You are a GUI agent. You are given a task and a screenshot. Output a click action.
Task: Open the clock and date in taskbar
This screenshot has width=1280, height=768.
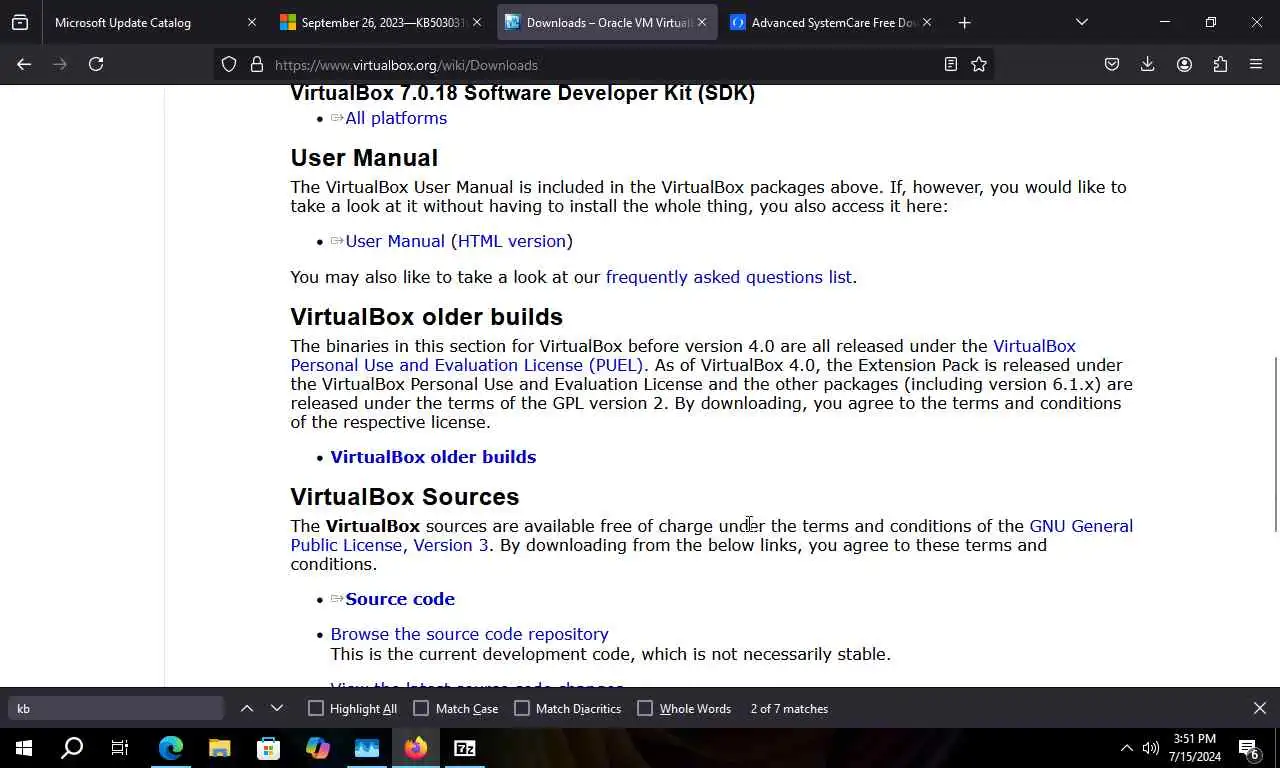(1194, 748)
